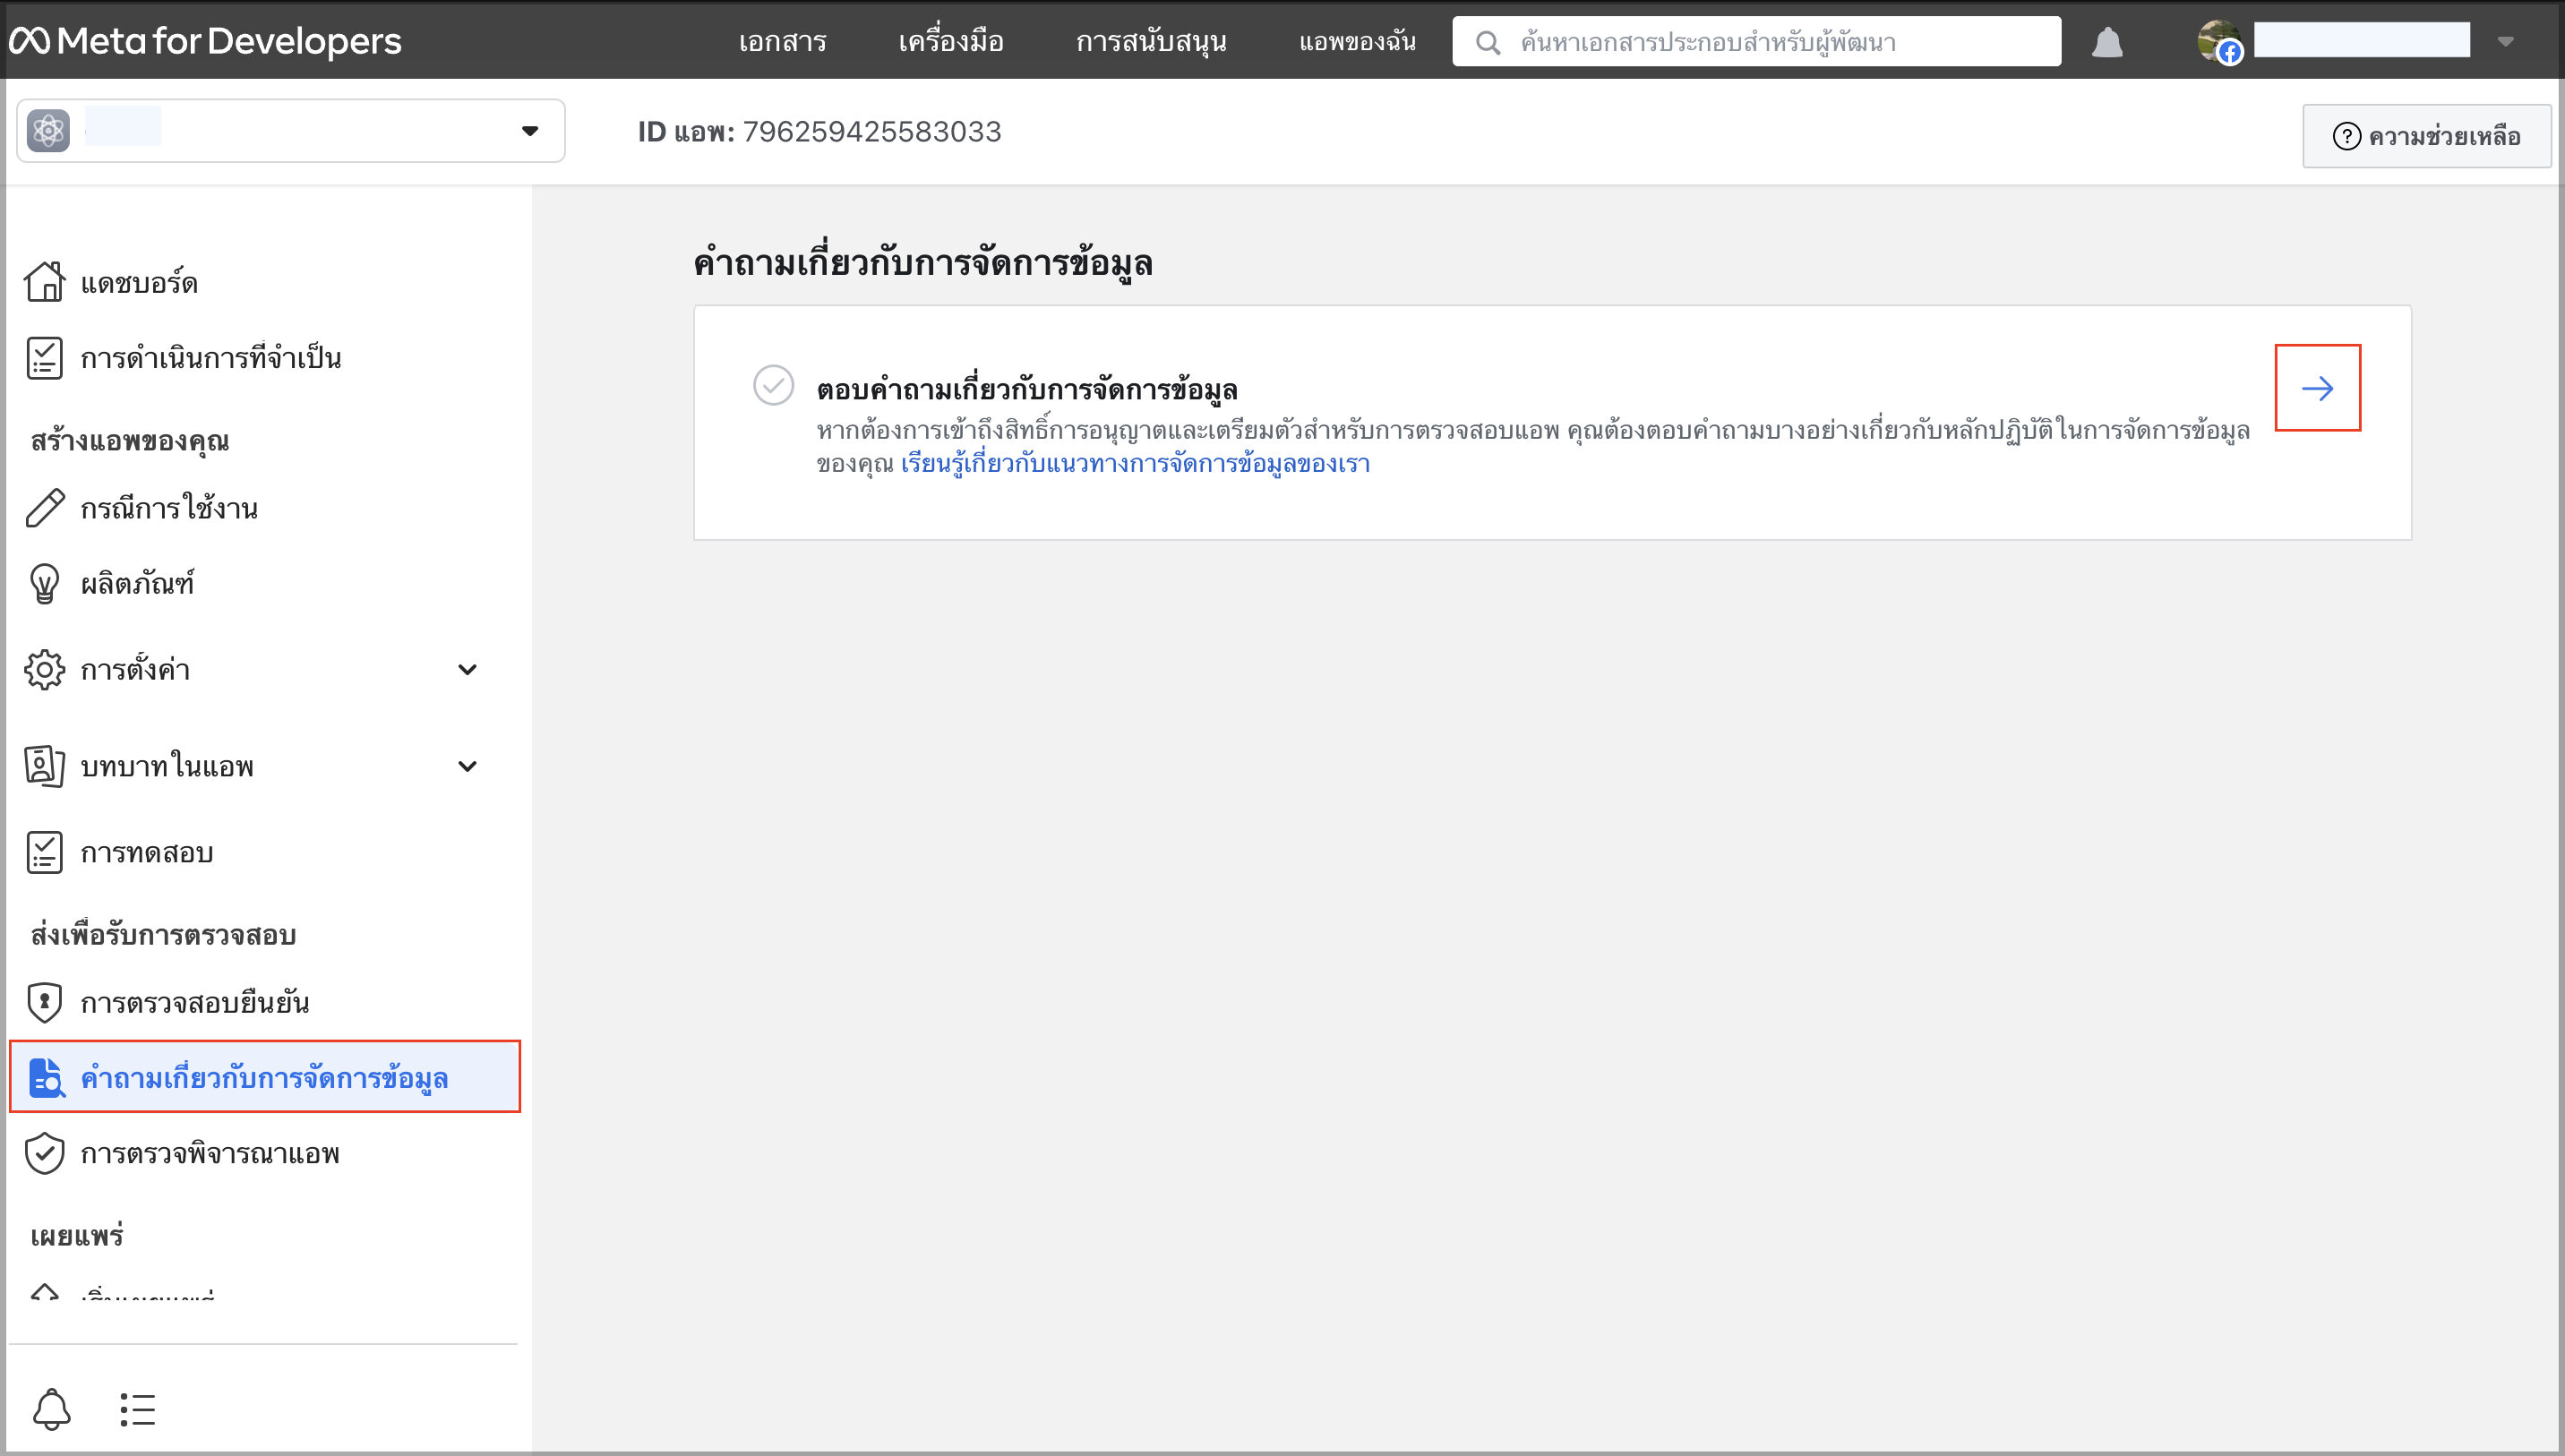Click the circle checkmark status icon
Image resolution: width=2565 pixels, height=1456 pixels.
click(x=773, y=386)
